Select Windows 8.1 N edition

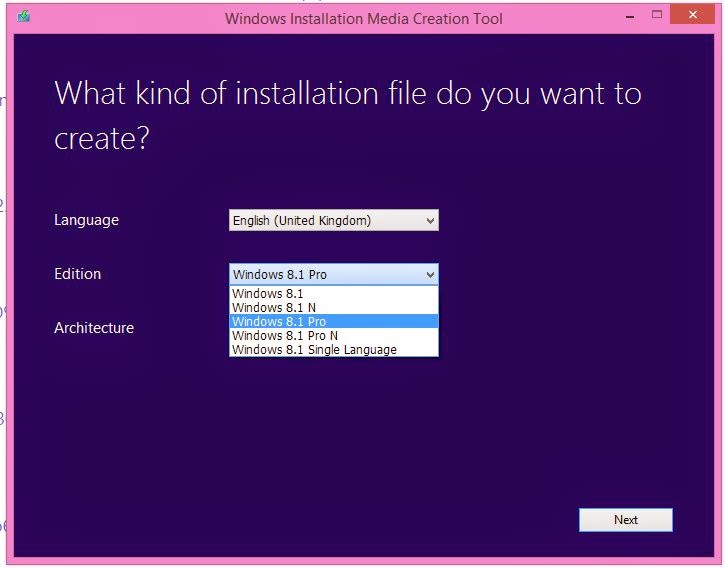pos(333,308)
